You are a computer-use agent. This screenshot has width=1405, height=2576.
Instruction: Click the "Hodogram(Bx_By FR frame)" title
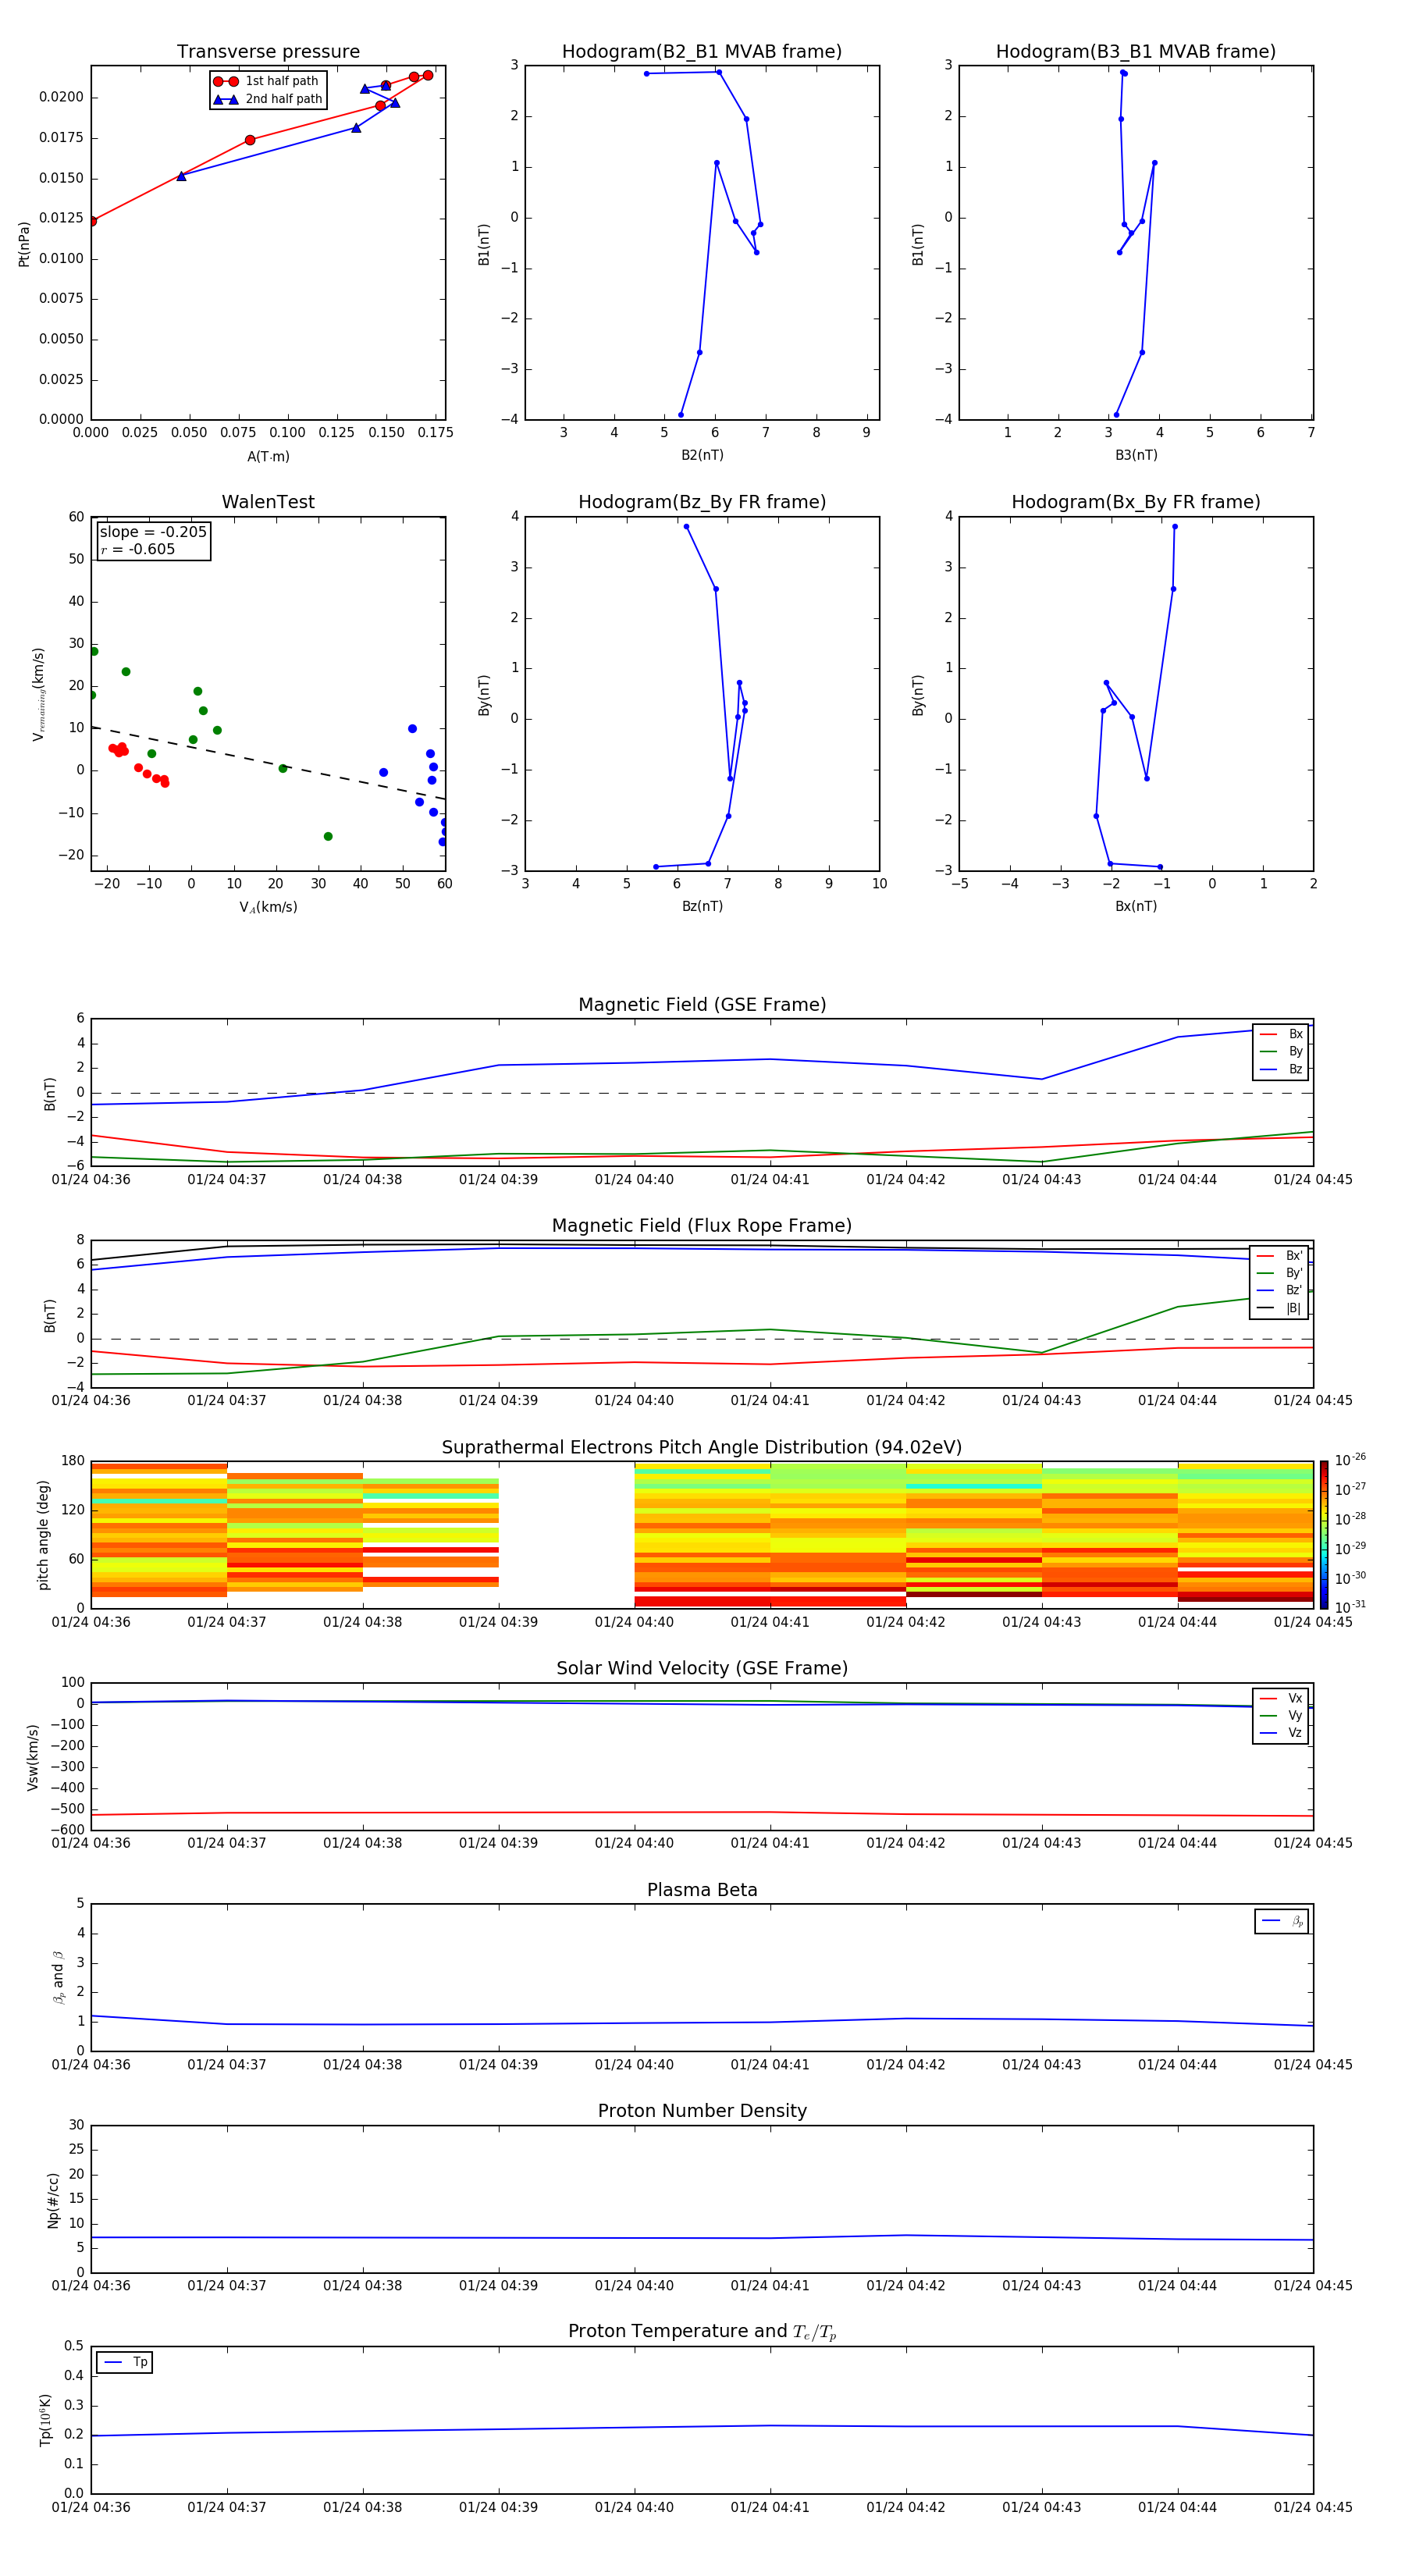click(x=1136, y=502)
